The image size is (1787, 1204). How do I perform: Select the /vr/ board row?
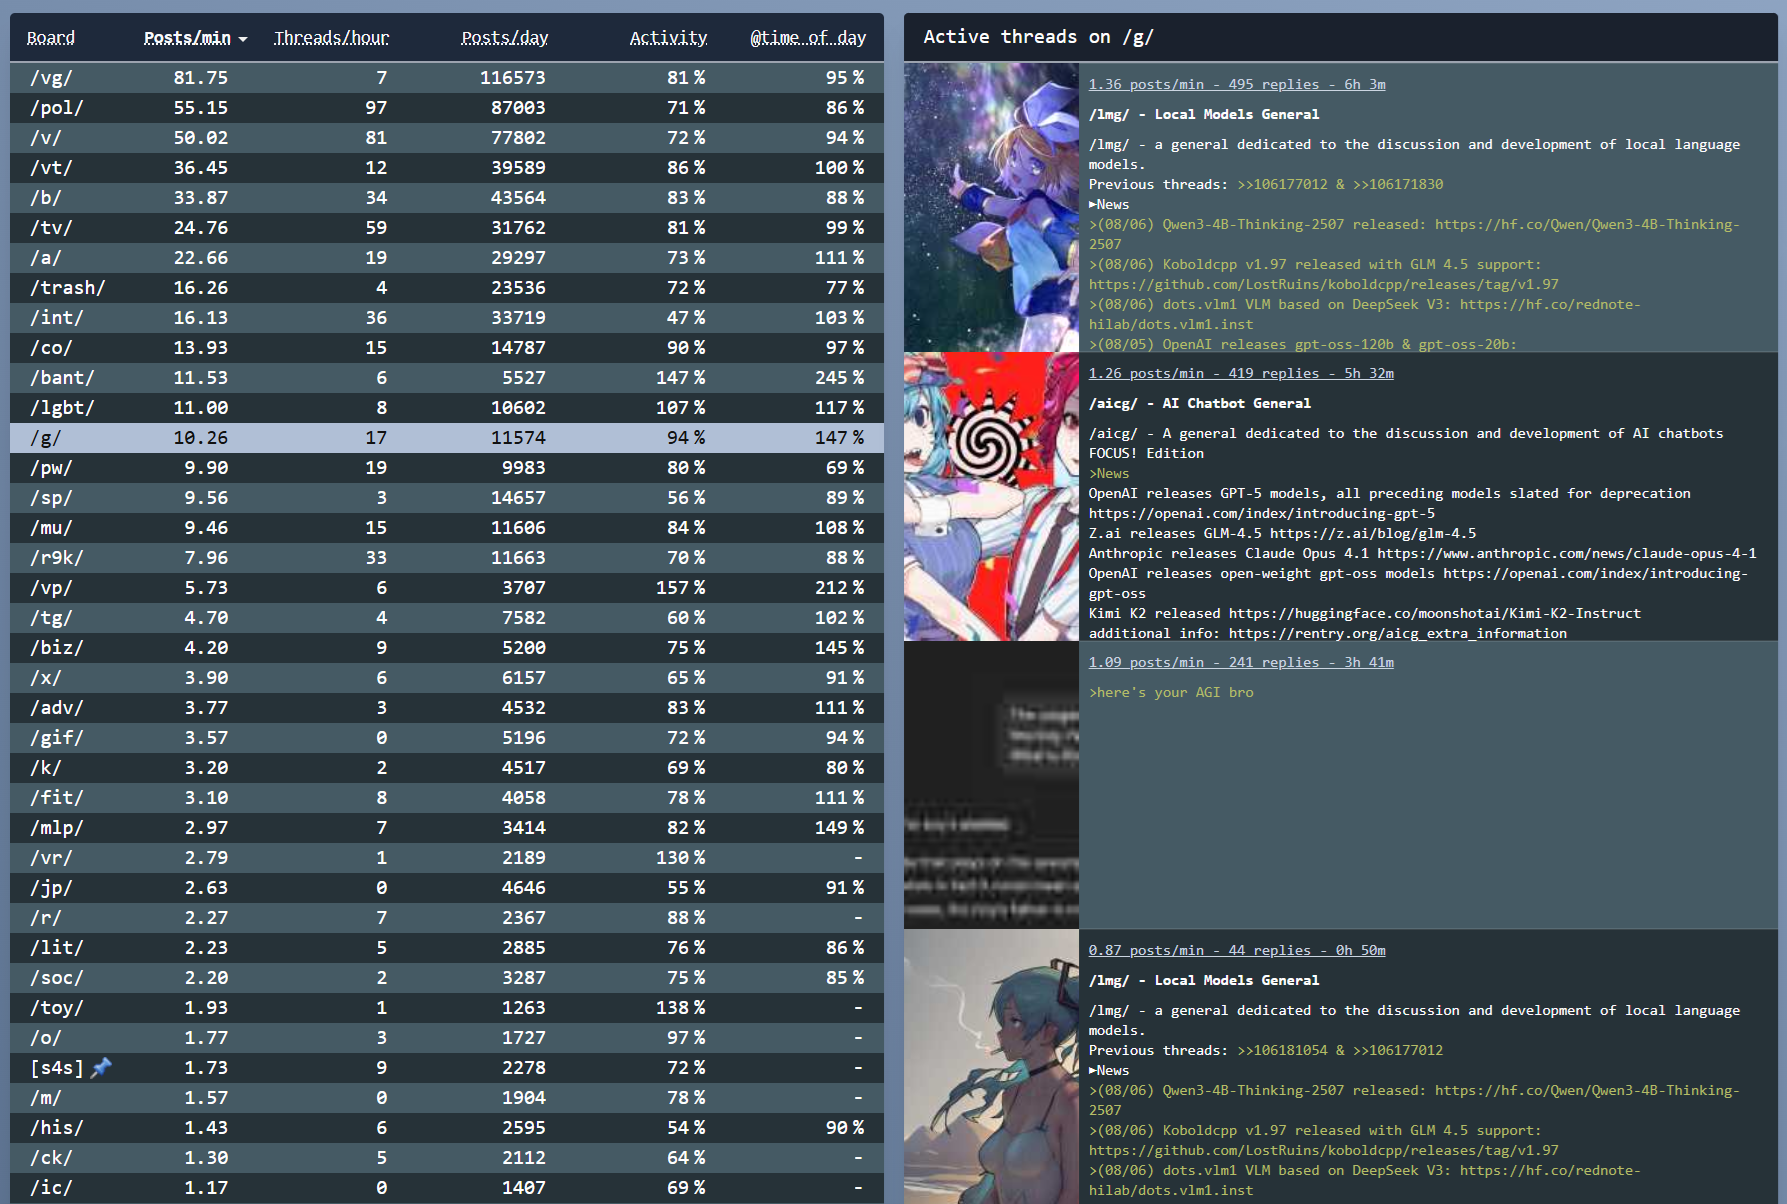447,858
